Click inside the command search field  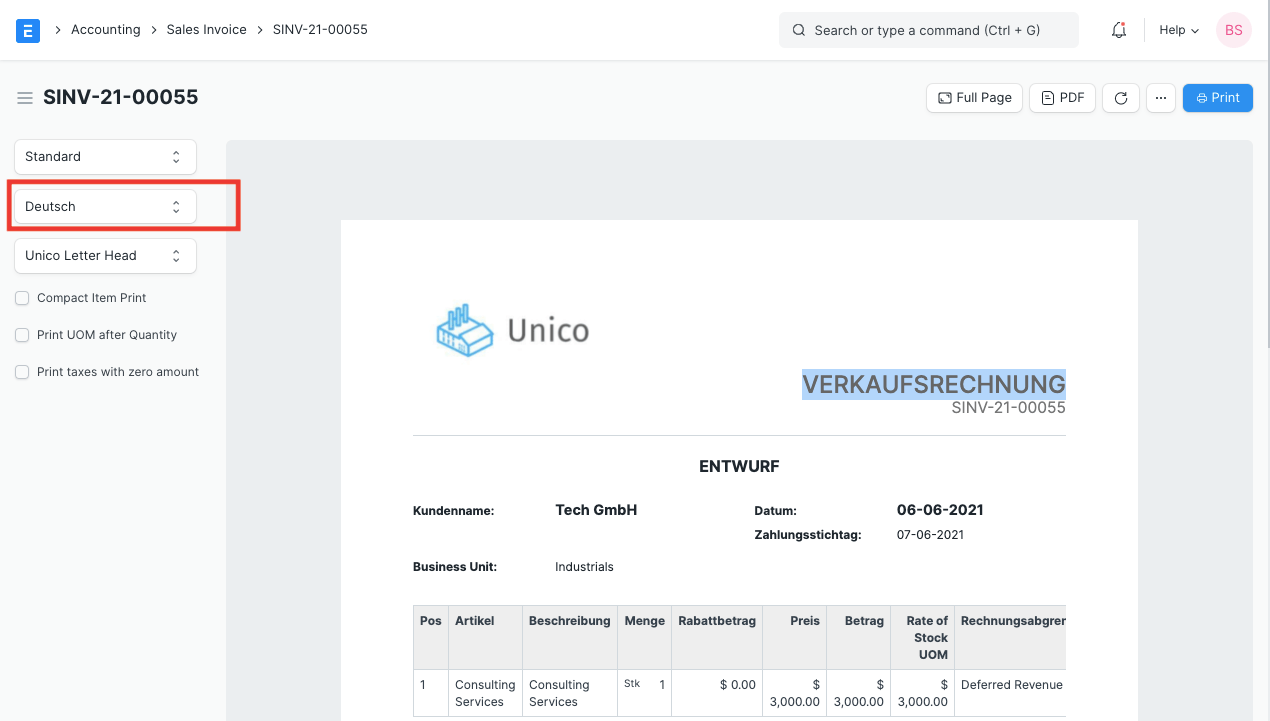coord(928,30)
